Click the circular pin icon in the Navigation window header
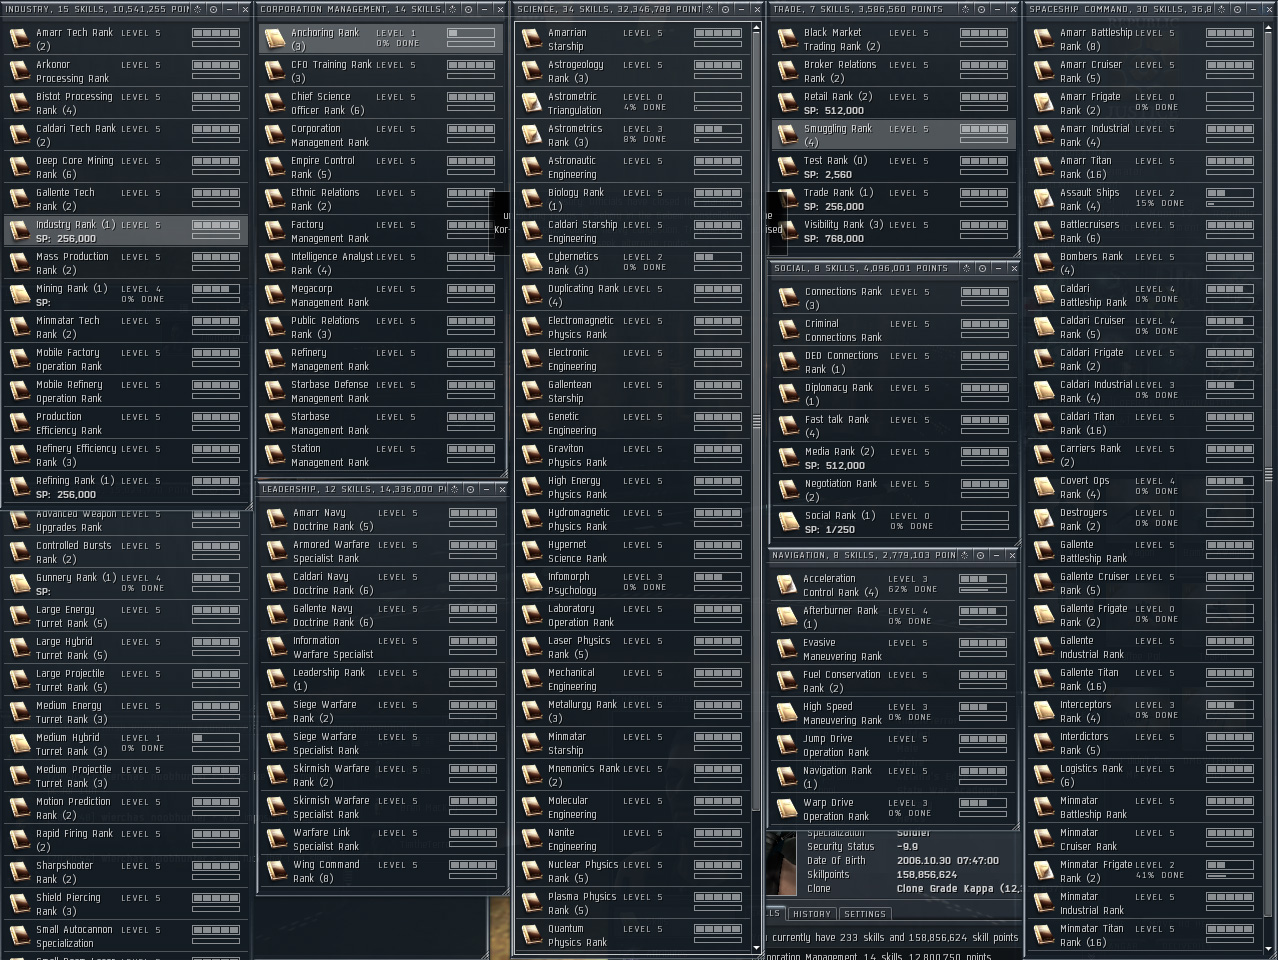The image size is (1278, 960). pos(979,555)
